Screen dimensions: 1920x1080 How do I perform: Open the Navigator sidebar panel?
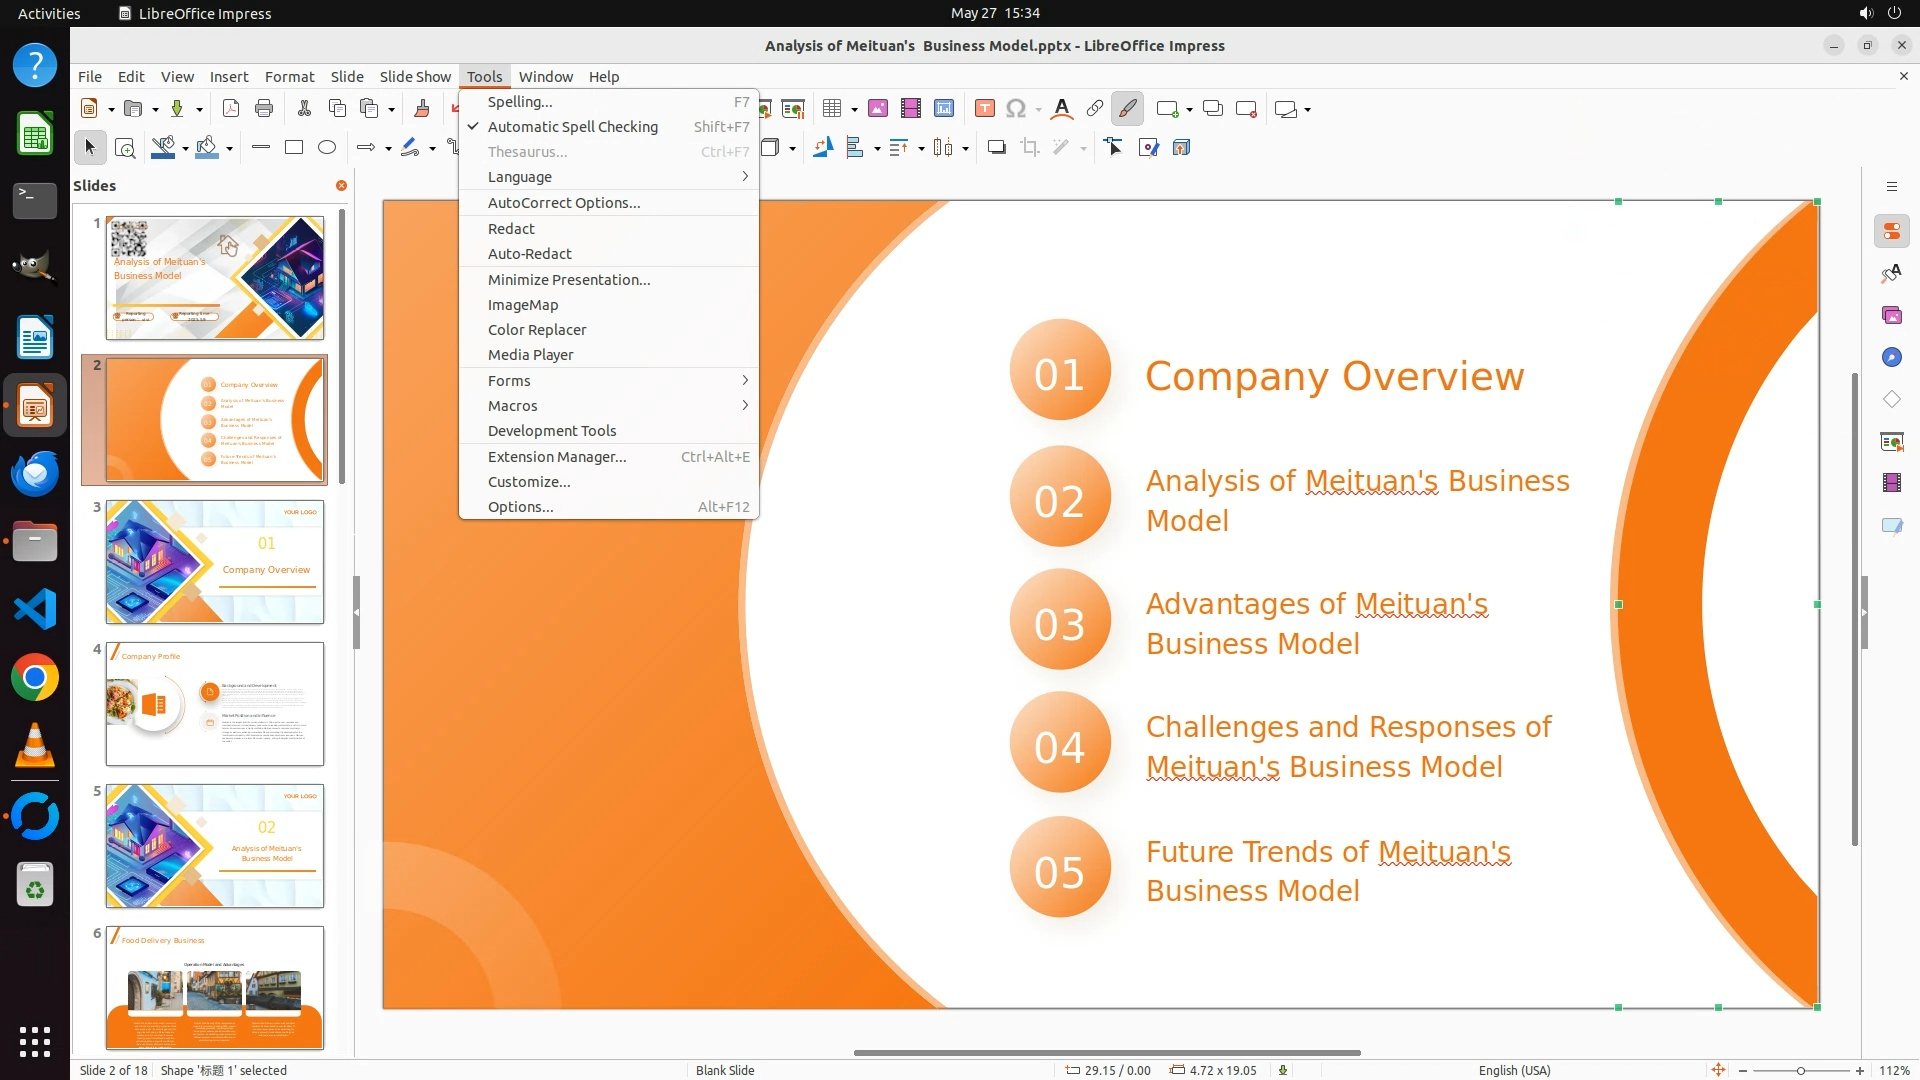click(x=1891, y=358)
